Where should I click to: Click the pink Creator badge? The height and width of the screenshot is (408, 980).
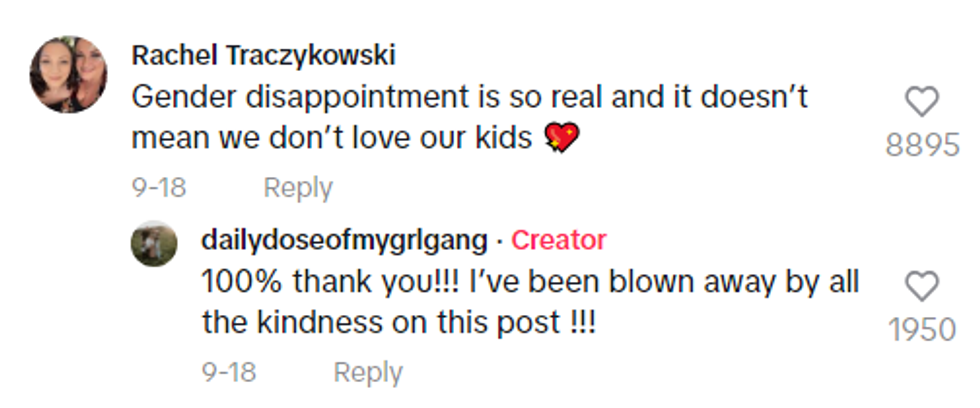pyautogui.click(x=558, y=240)
